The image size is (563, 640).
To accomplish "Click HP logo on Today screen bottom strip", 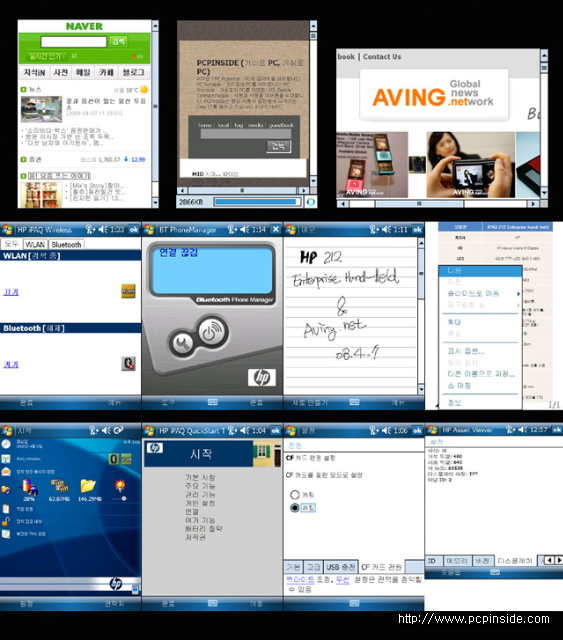I will point(116,584).
